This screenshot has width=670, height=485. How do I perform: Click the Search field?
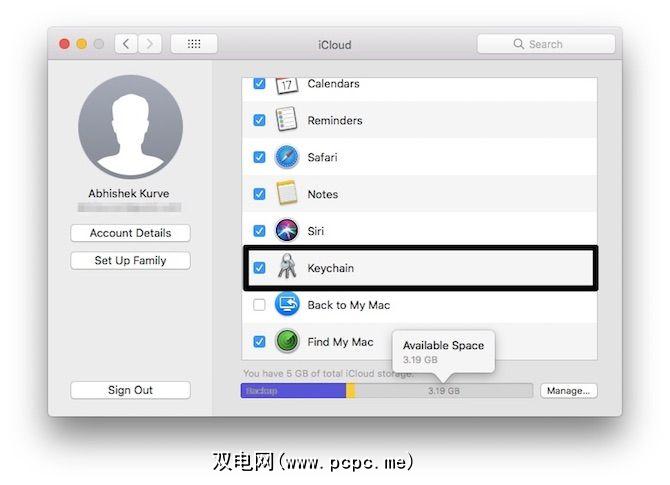click(x=546, y=44)
